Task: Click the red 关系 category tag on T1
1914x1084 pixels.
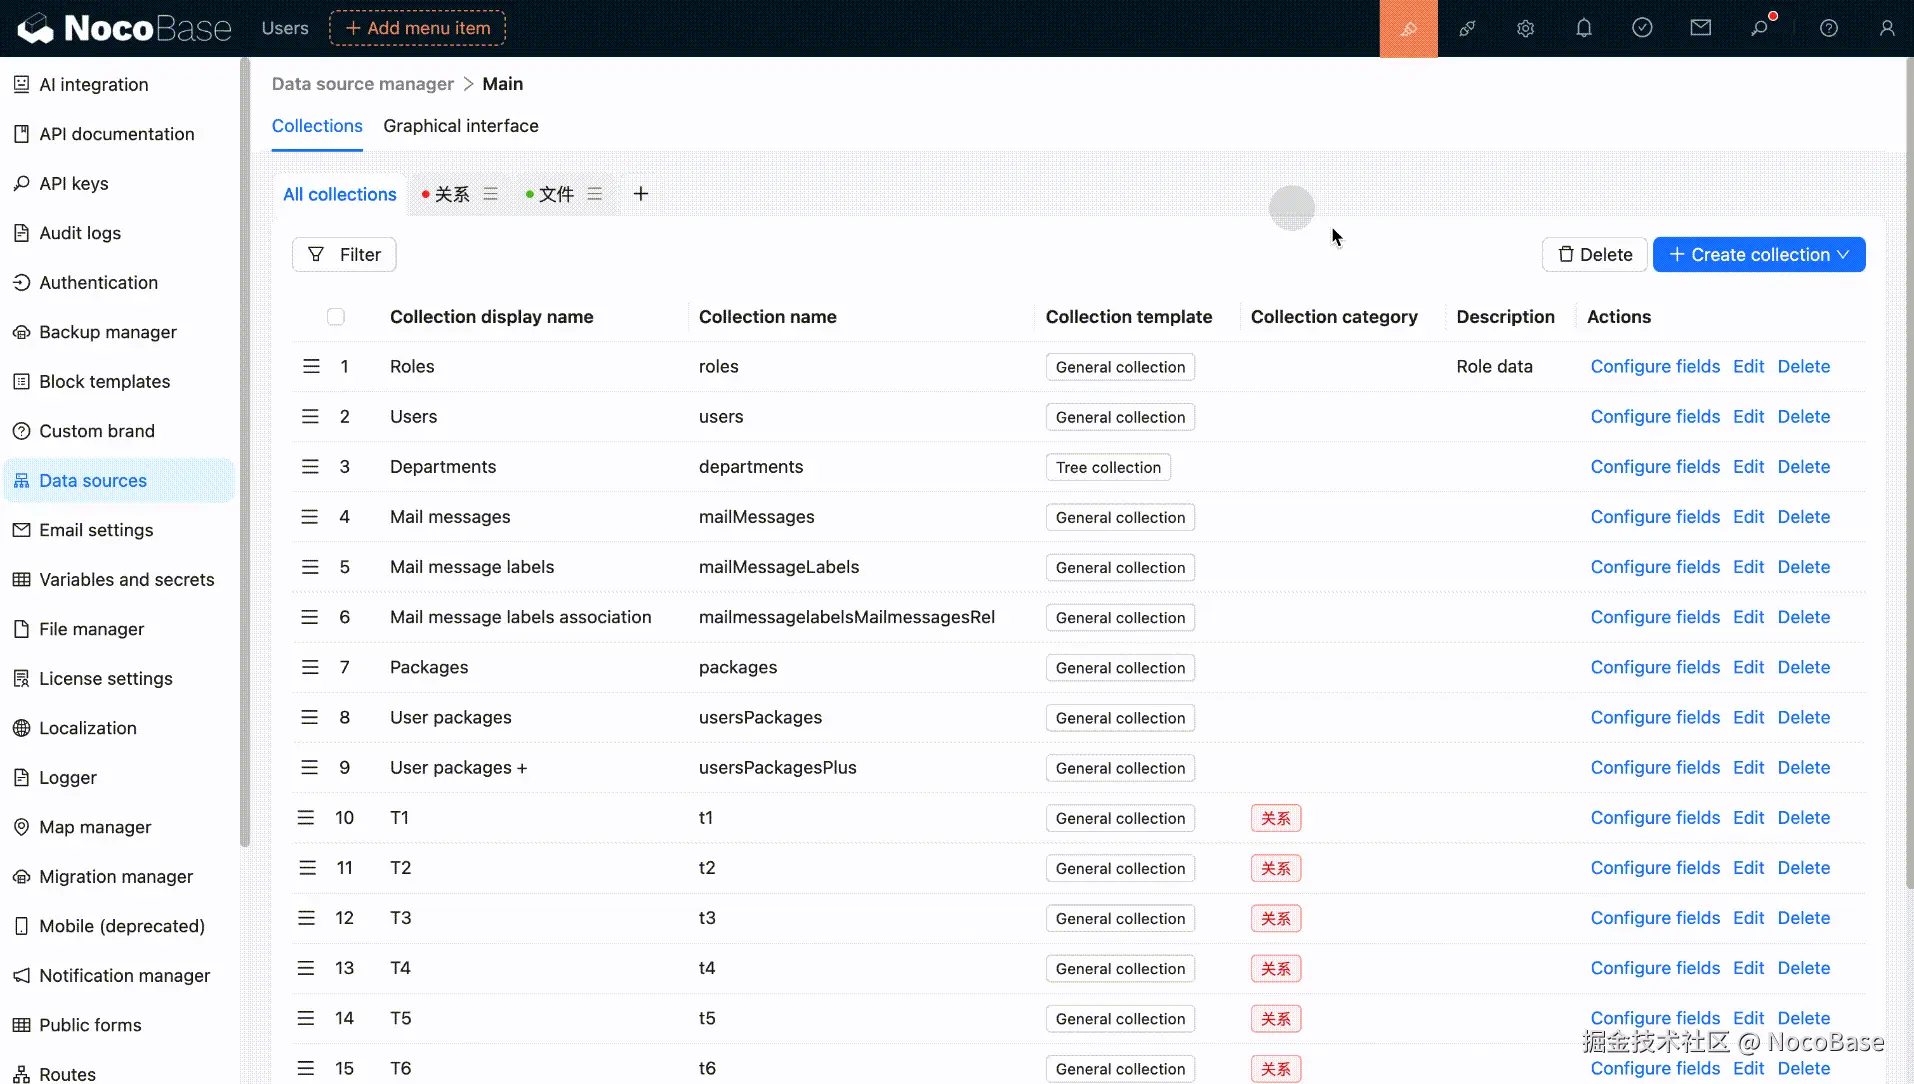Action: 1275,818
